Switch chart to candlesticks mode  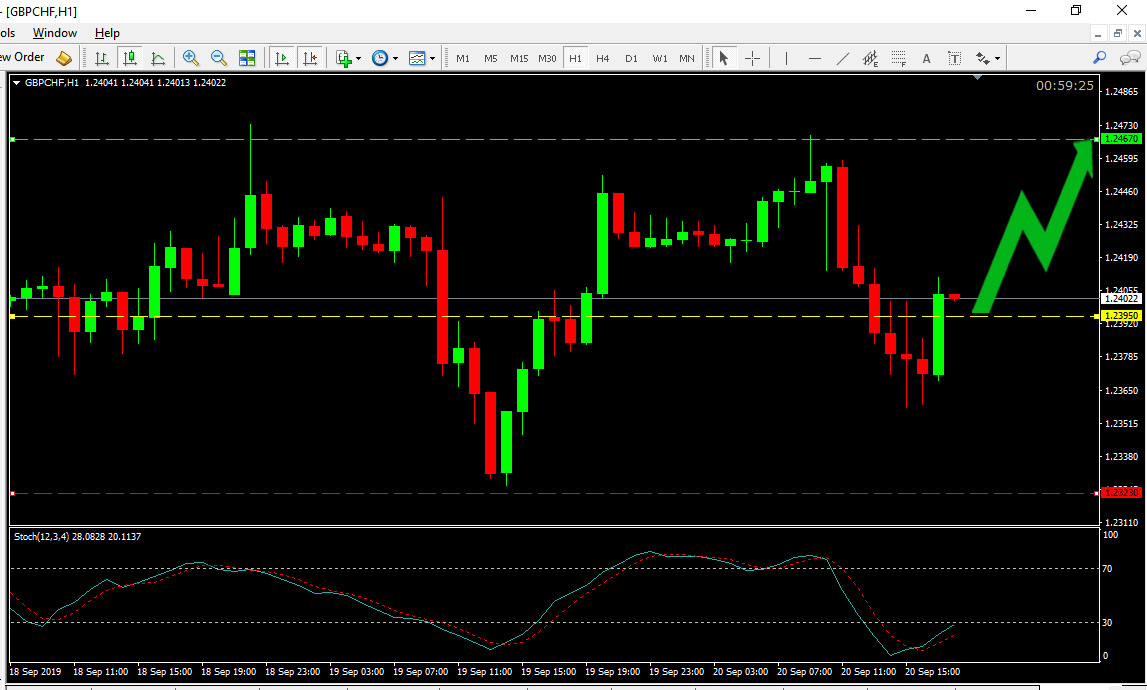click(129, 58)
